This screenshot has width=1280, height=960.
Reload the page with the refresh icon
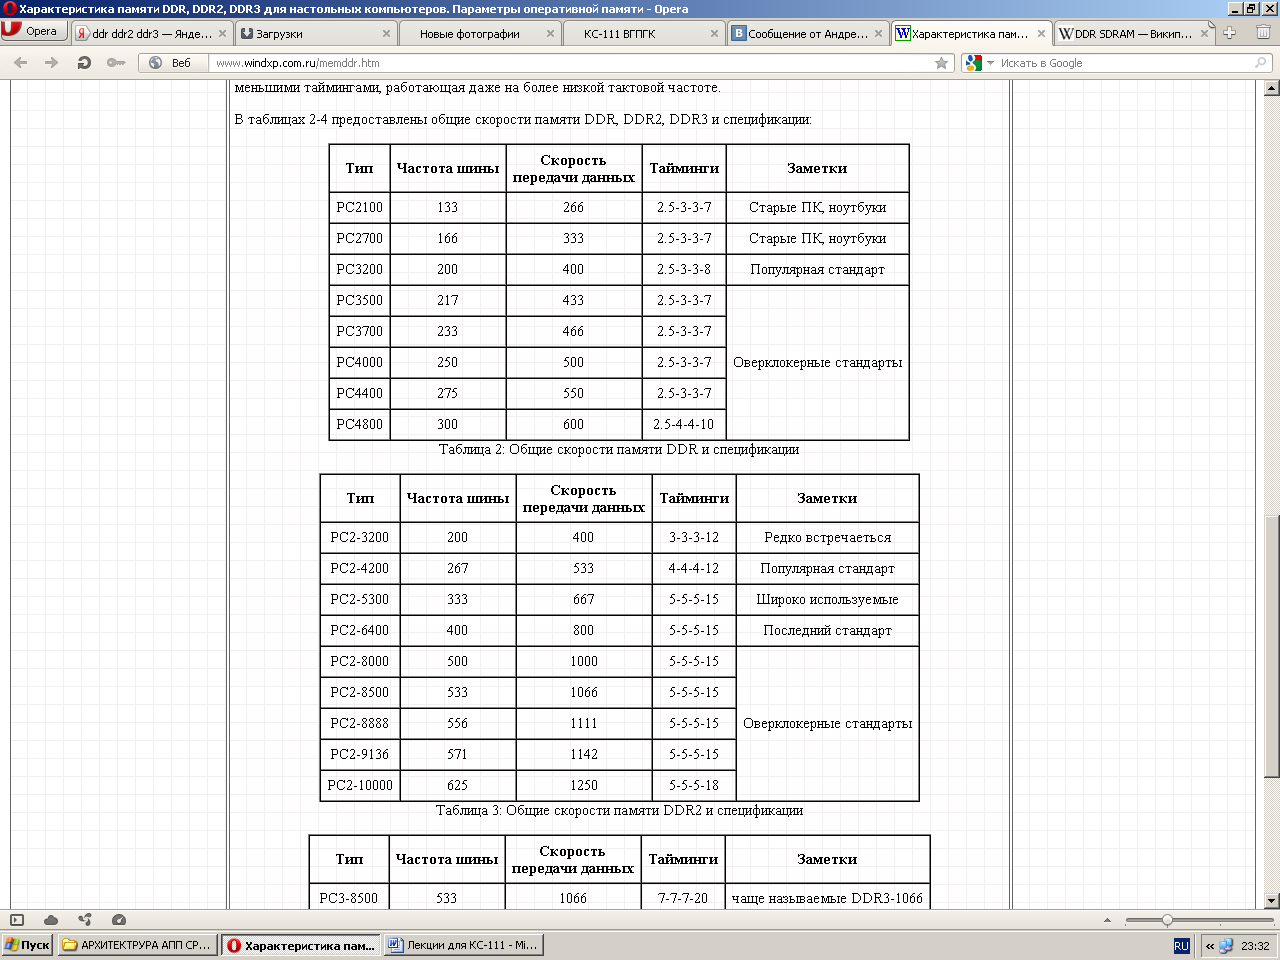click(x=84, y=63)
